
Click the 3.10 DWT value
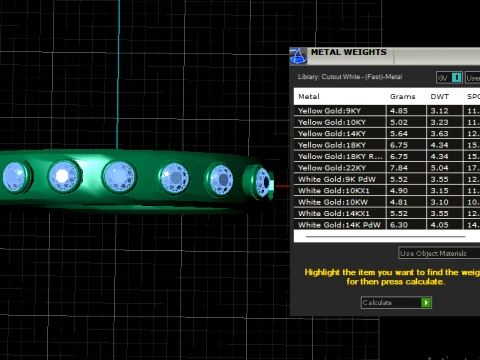coord(439,202)
